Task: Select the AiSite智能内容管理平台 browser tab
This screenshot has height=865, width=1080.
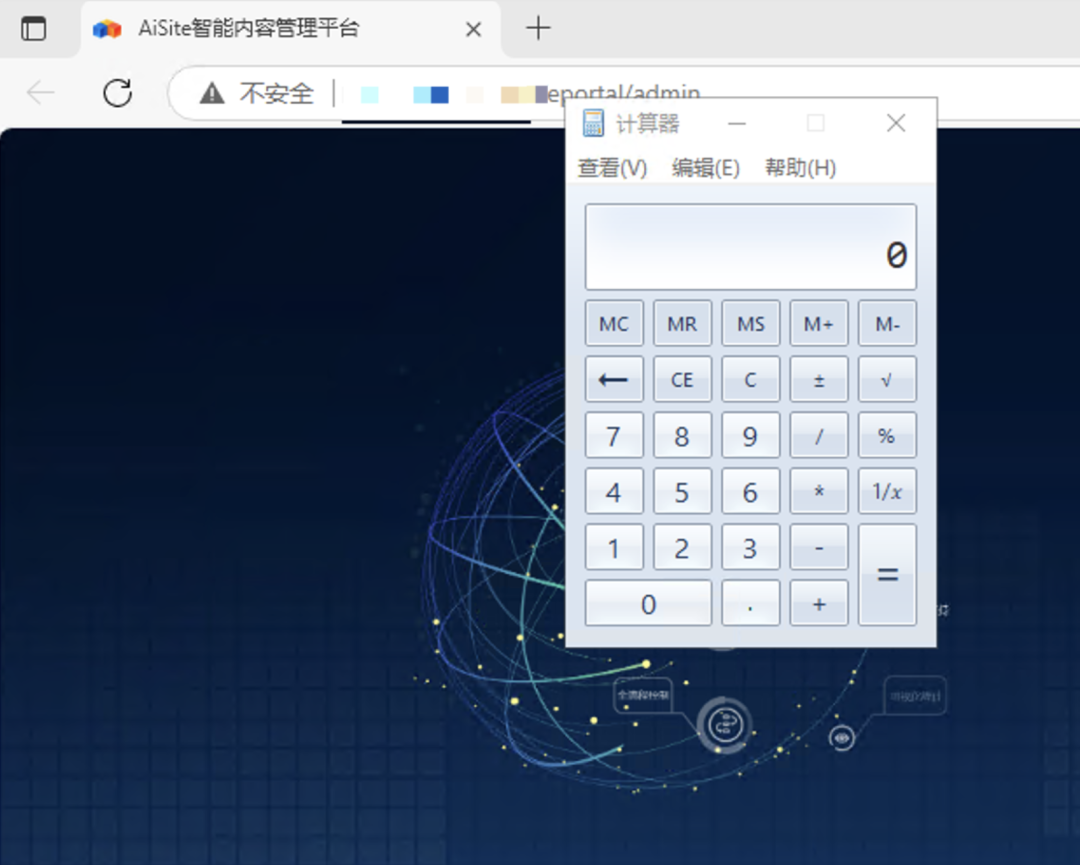Action: click(x=291, y=29)
